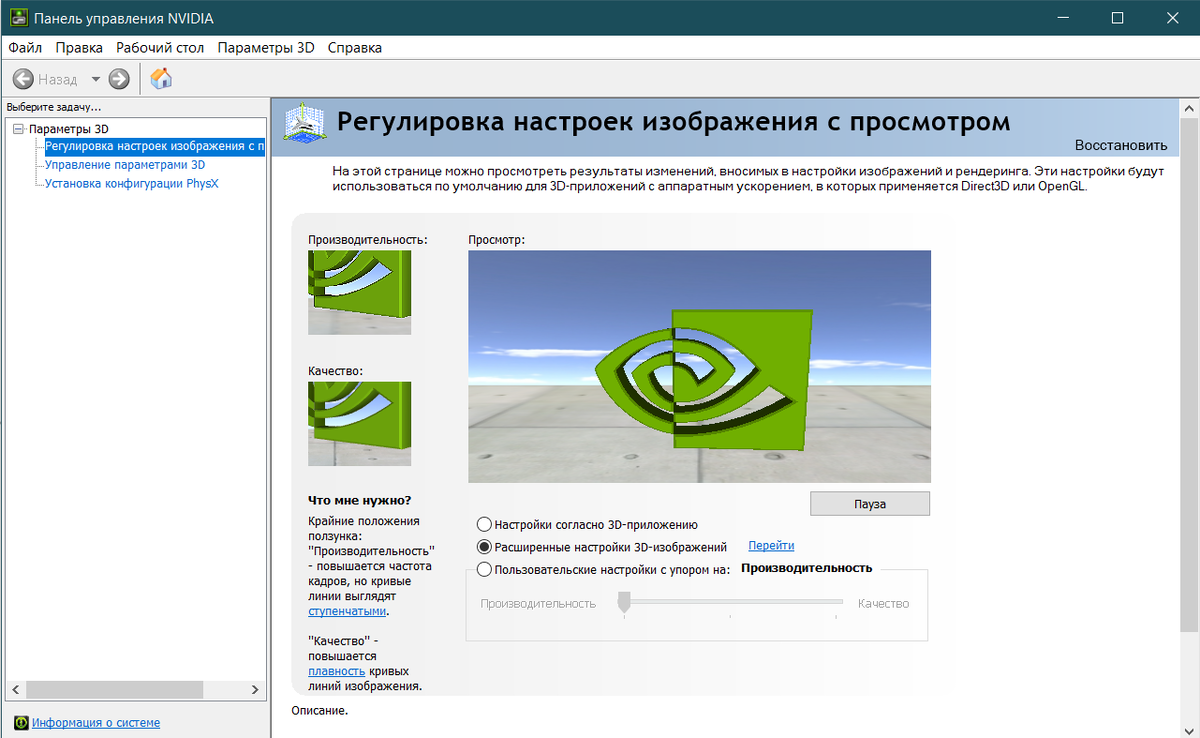Open the Файл menu
This screenshot has width=1200, height=738.
click(x=25, y=48)
